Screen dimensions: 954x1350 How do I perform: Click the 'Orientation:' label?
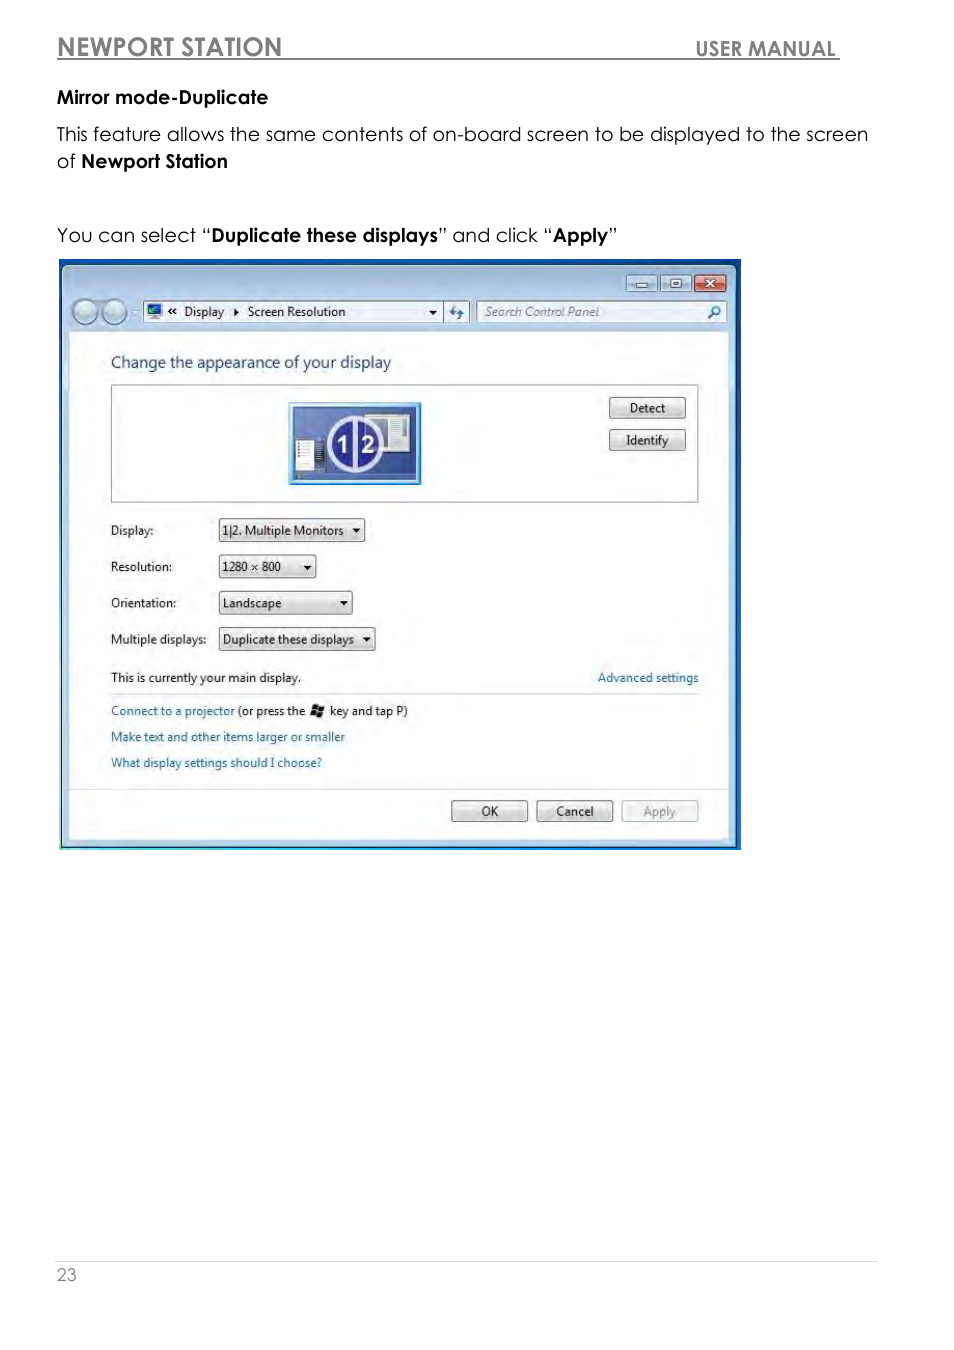click(x=143, y=603)
